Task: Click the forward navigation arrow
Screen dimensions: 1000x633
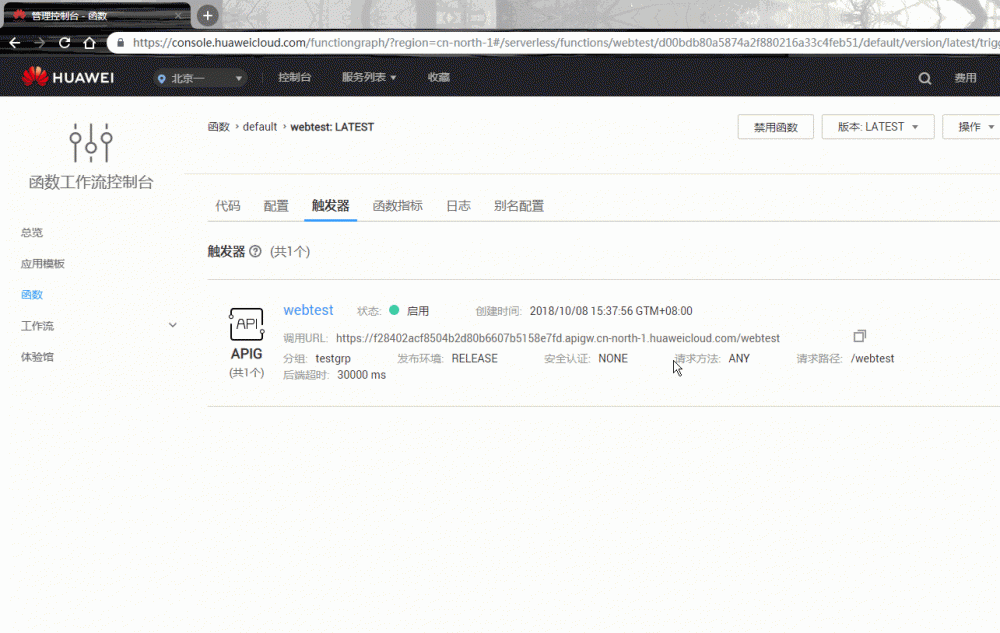Action: [x=38, y=44]
